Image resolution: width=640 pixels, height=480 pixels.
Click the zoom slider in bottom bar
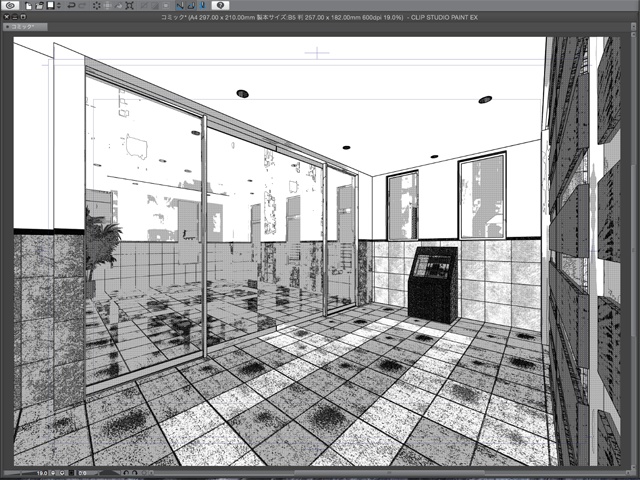point(19,473)
